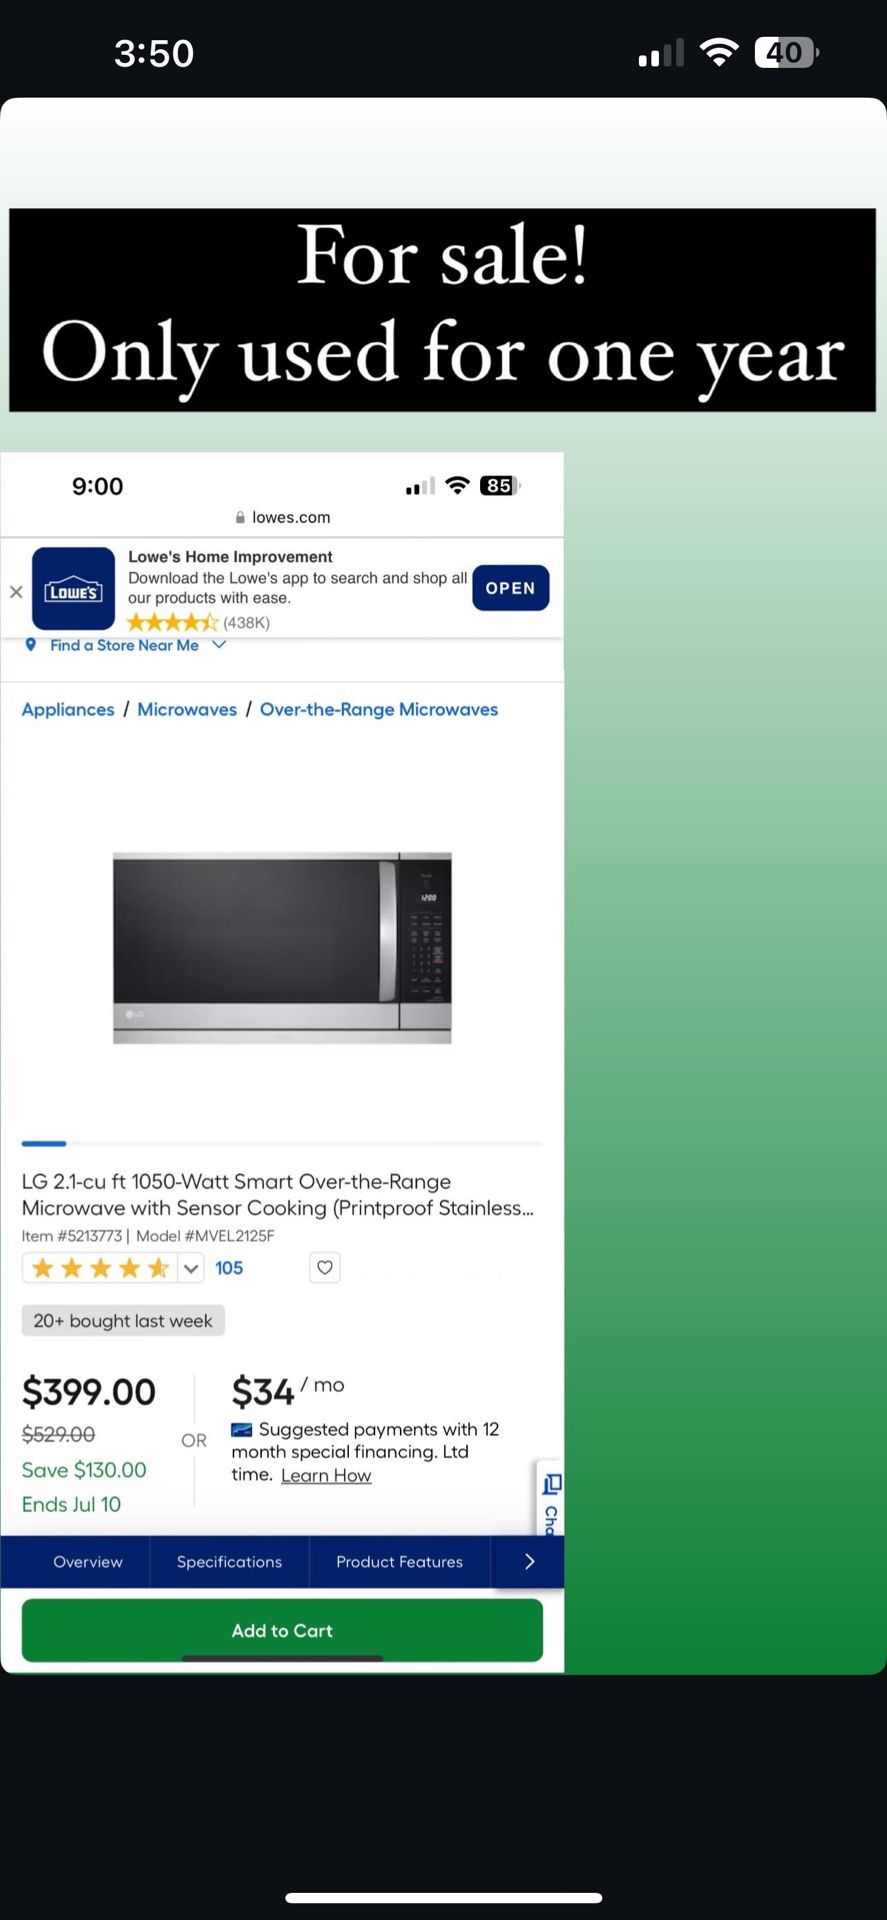
Task: Show more tabs with right arrow
Action: point(529,1562)
